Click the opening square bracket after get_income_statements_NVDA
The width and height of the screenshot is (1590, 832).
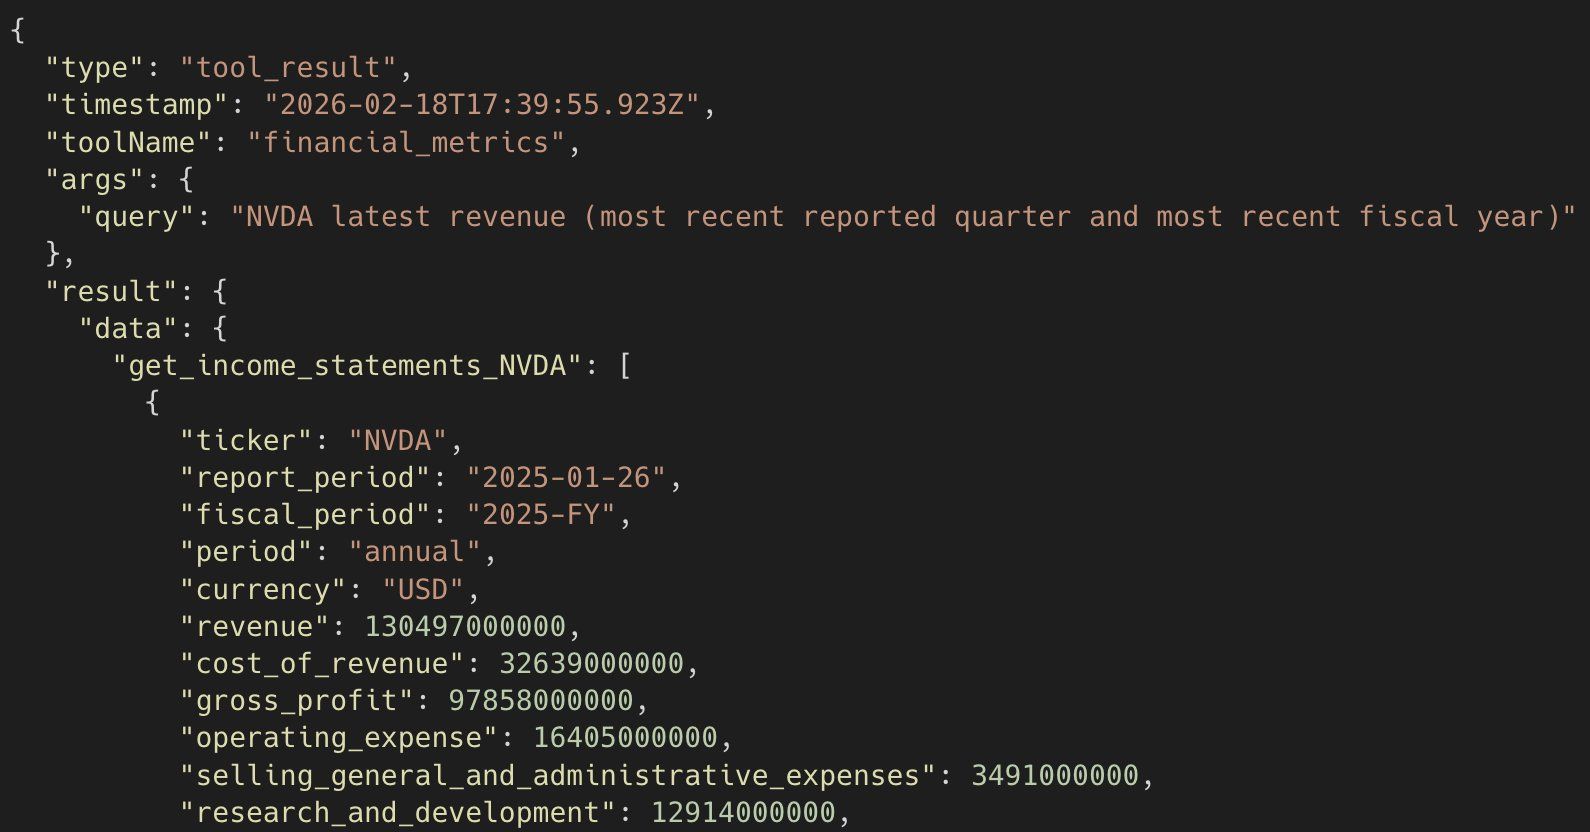625,366
